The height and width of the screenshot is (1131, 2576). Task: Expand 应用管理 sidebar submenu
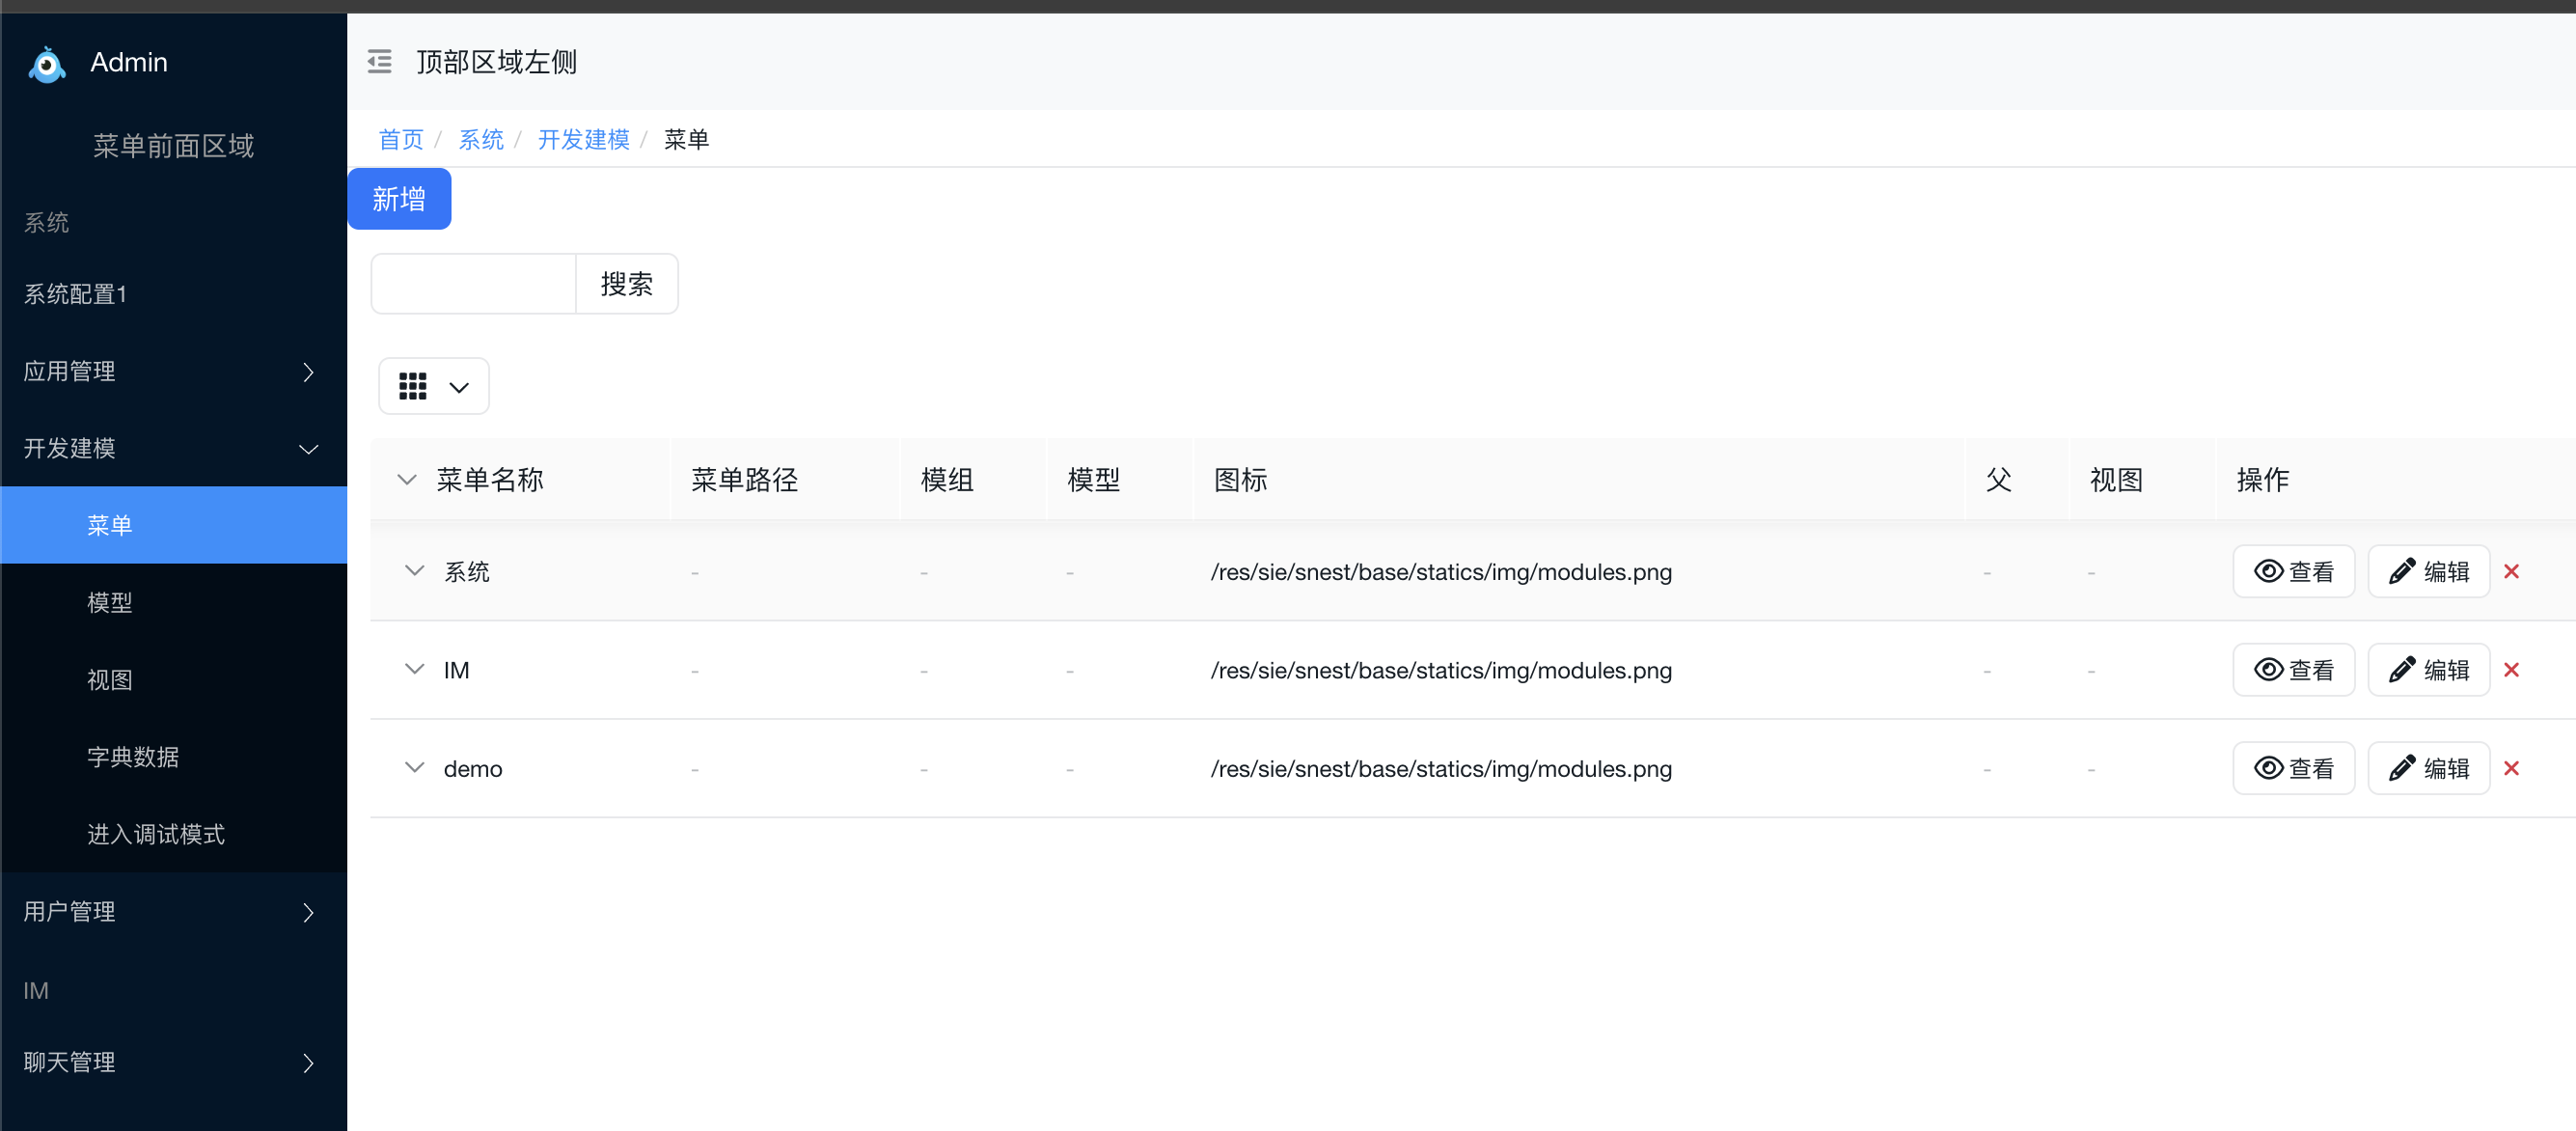(x=174, y=372)
